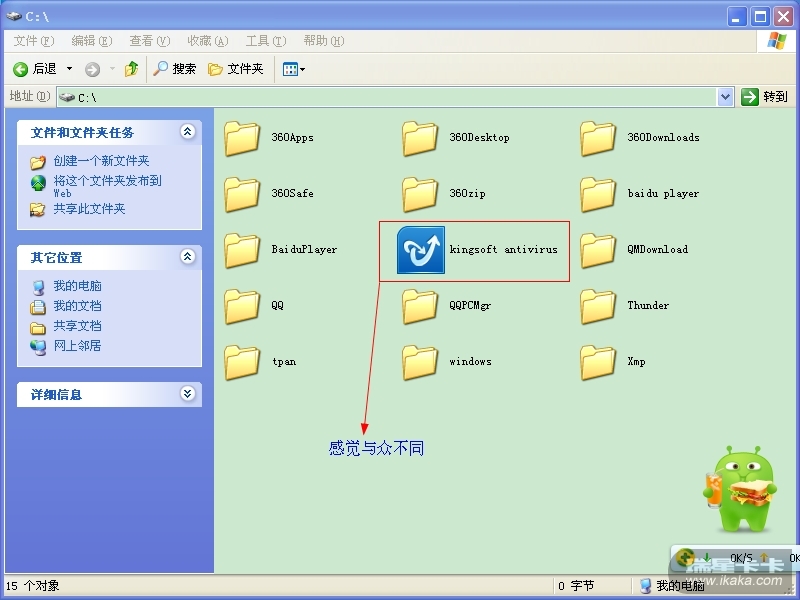Image resolution: width=800 pixels, height=600 pixels.
Task: Open the Tools (工具) menu
Action: tap(266, 41)
